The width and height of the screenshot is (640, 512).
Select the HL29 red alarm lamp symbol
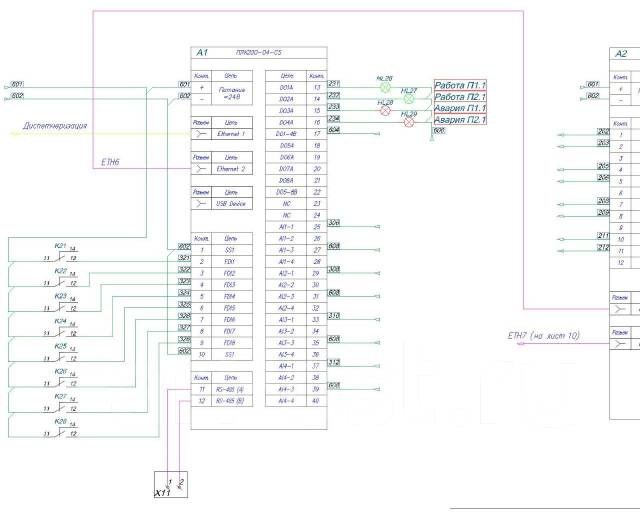click(x=408, y=124)
